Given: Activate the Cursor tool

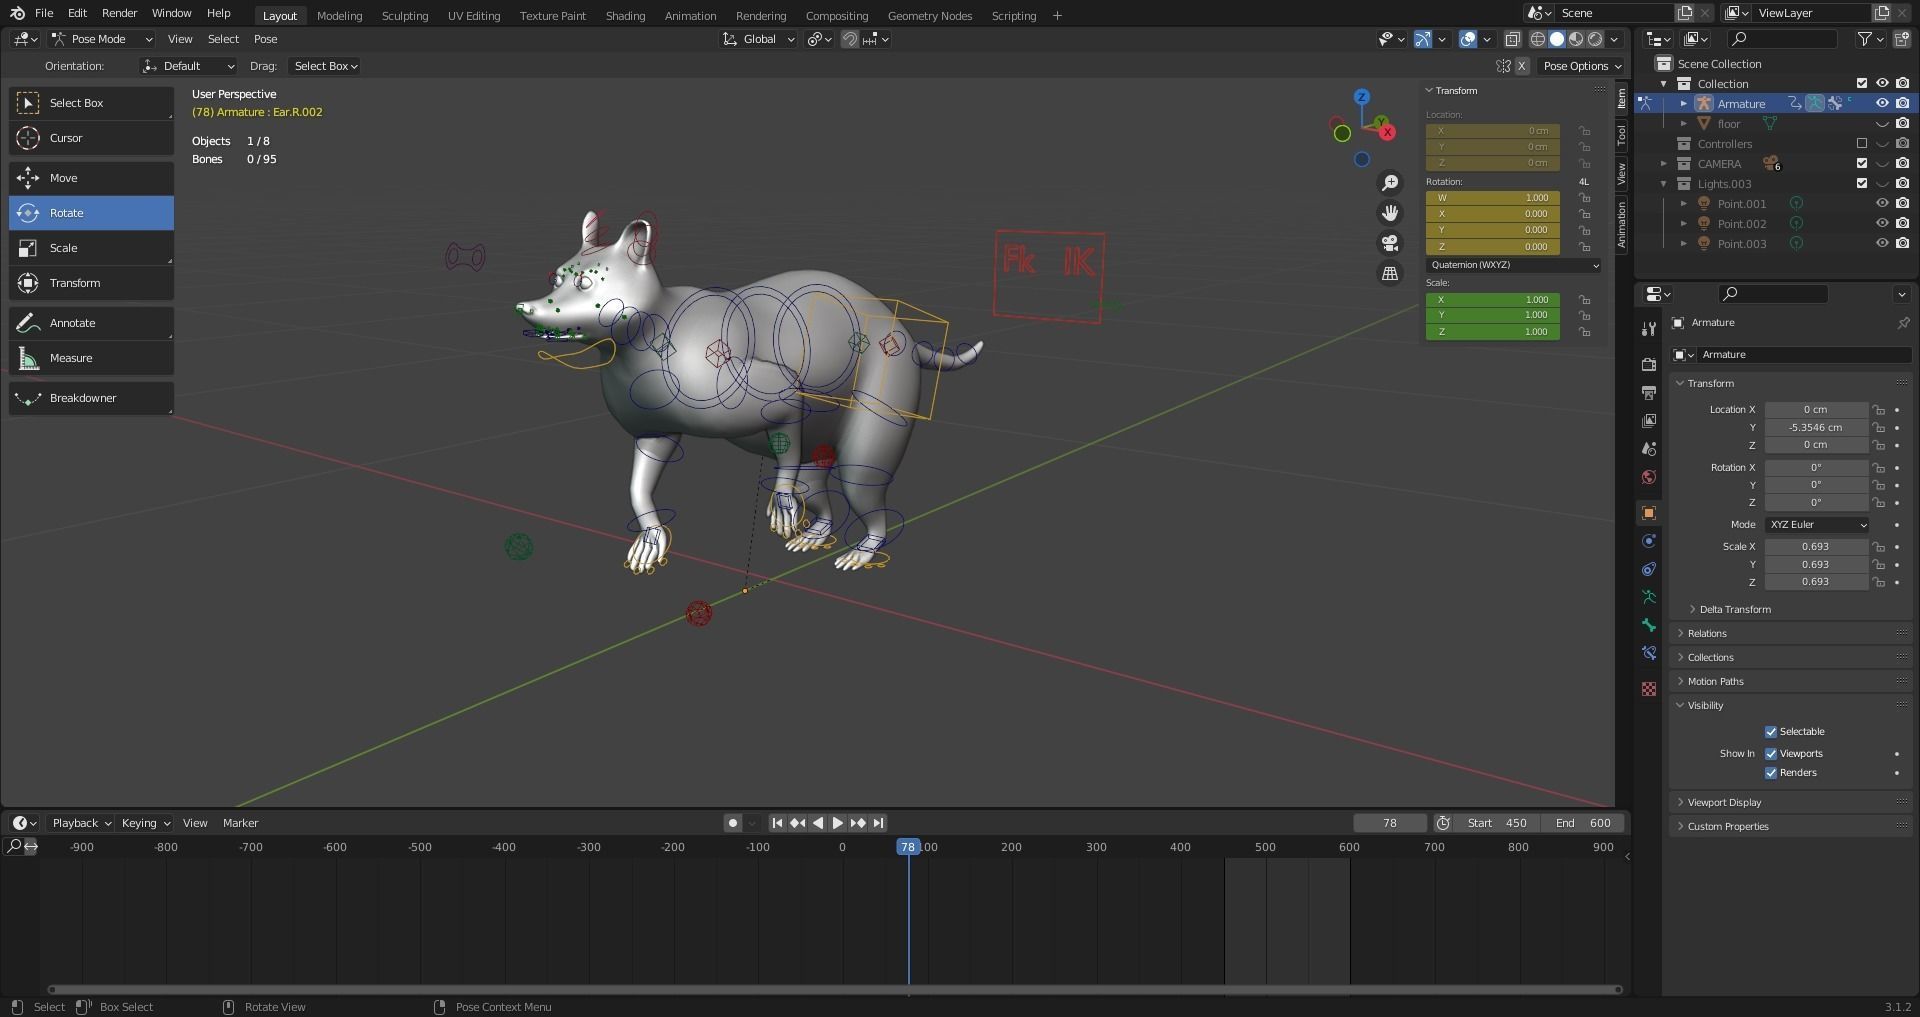Looking at the screenshot, I should tap(91, 138).
